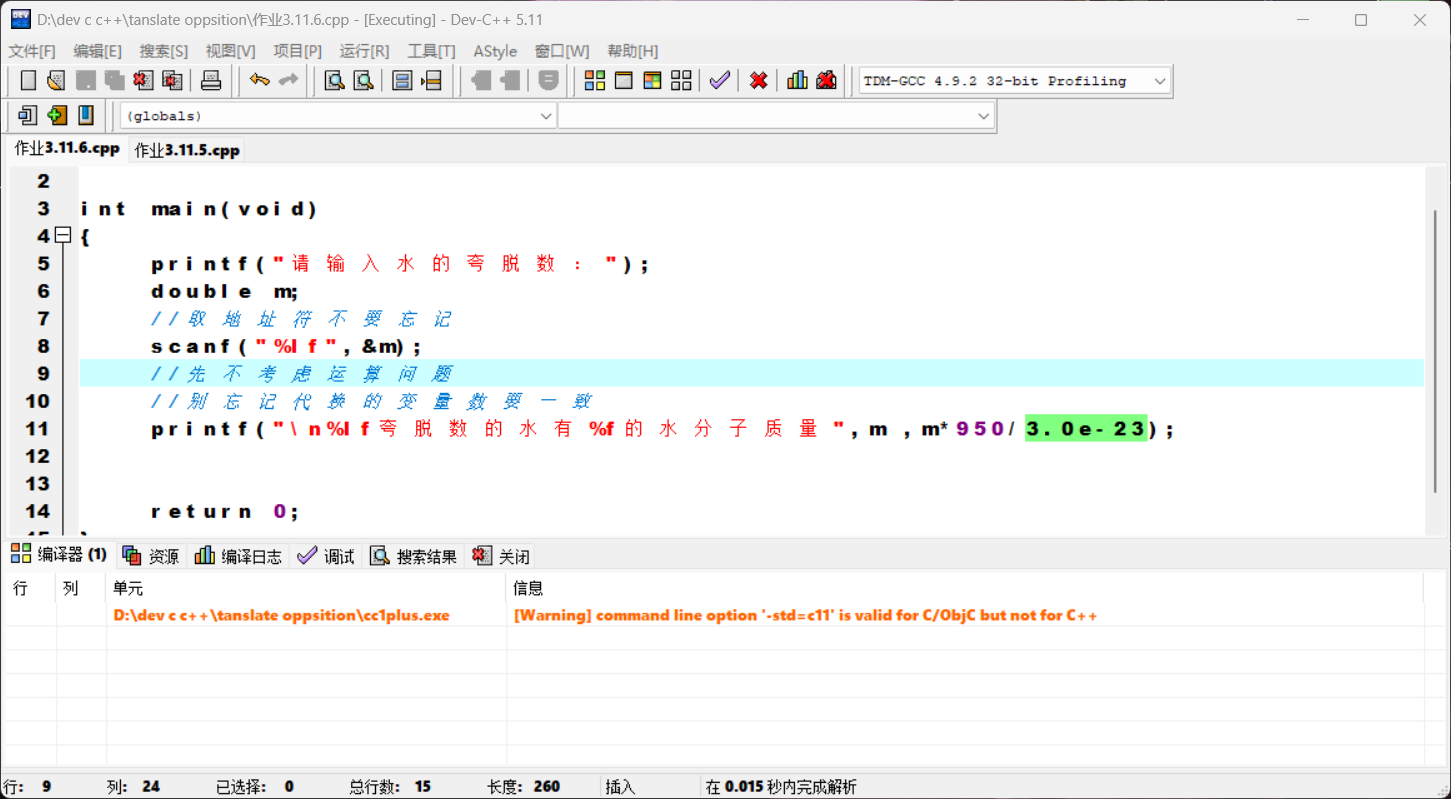Open the 搜索结果 tab
This screenshot has height=799, width=1451.
(413, 556)
